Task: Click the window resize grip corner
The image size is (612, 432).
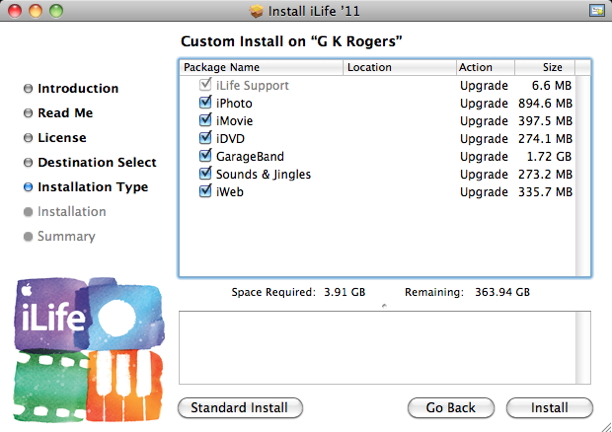Action: point(606,427)
